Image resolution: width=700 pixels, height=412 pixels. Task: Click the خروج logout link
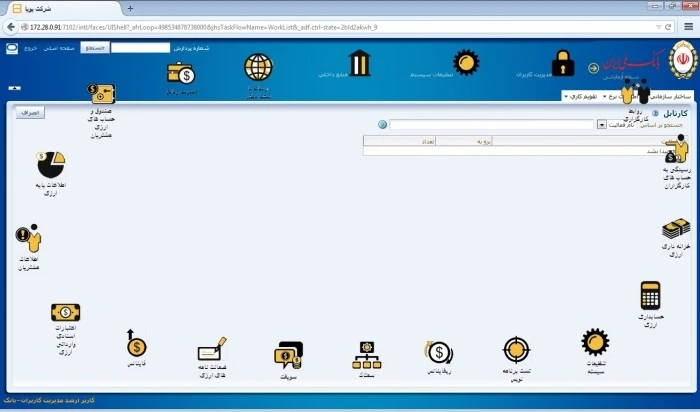pyautogui.click(x=30, y=48)
